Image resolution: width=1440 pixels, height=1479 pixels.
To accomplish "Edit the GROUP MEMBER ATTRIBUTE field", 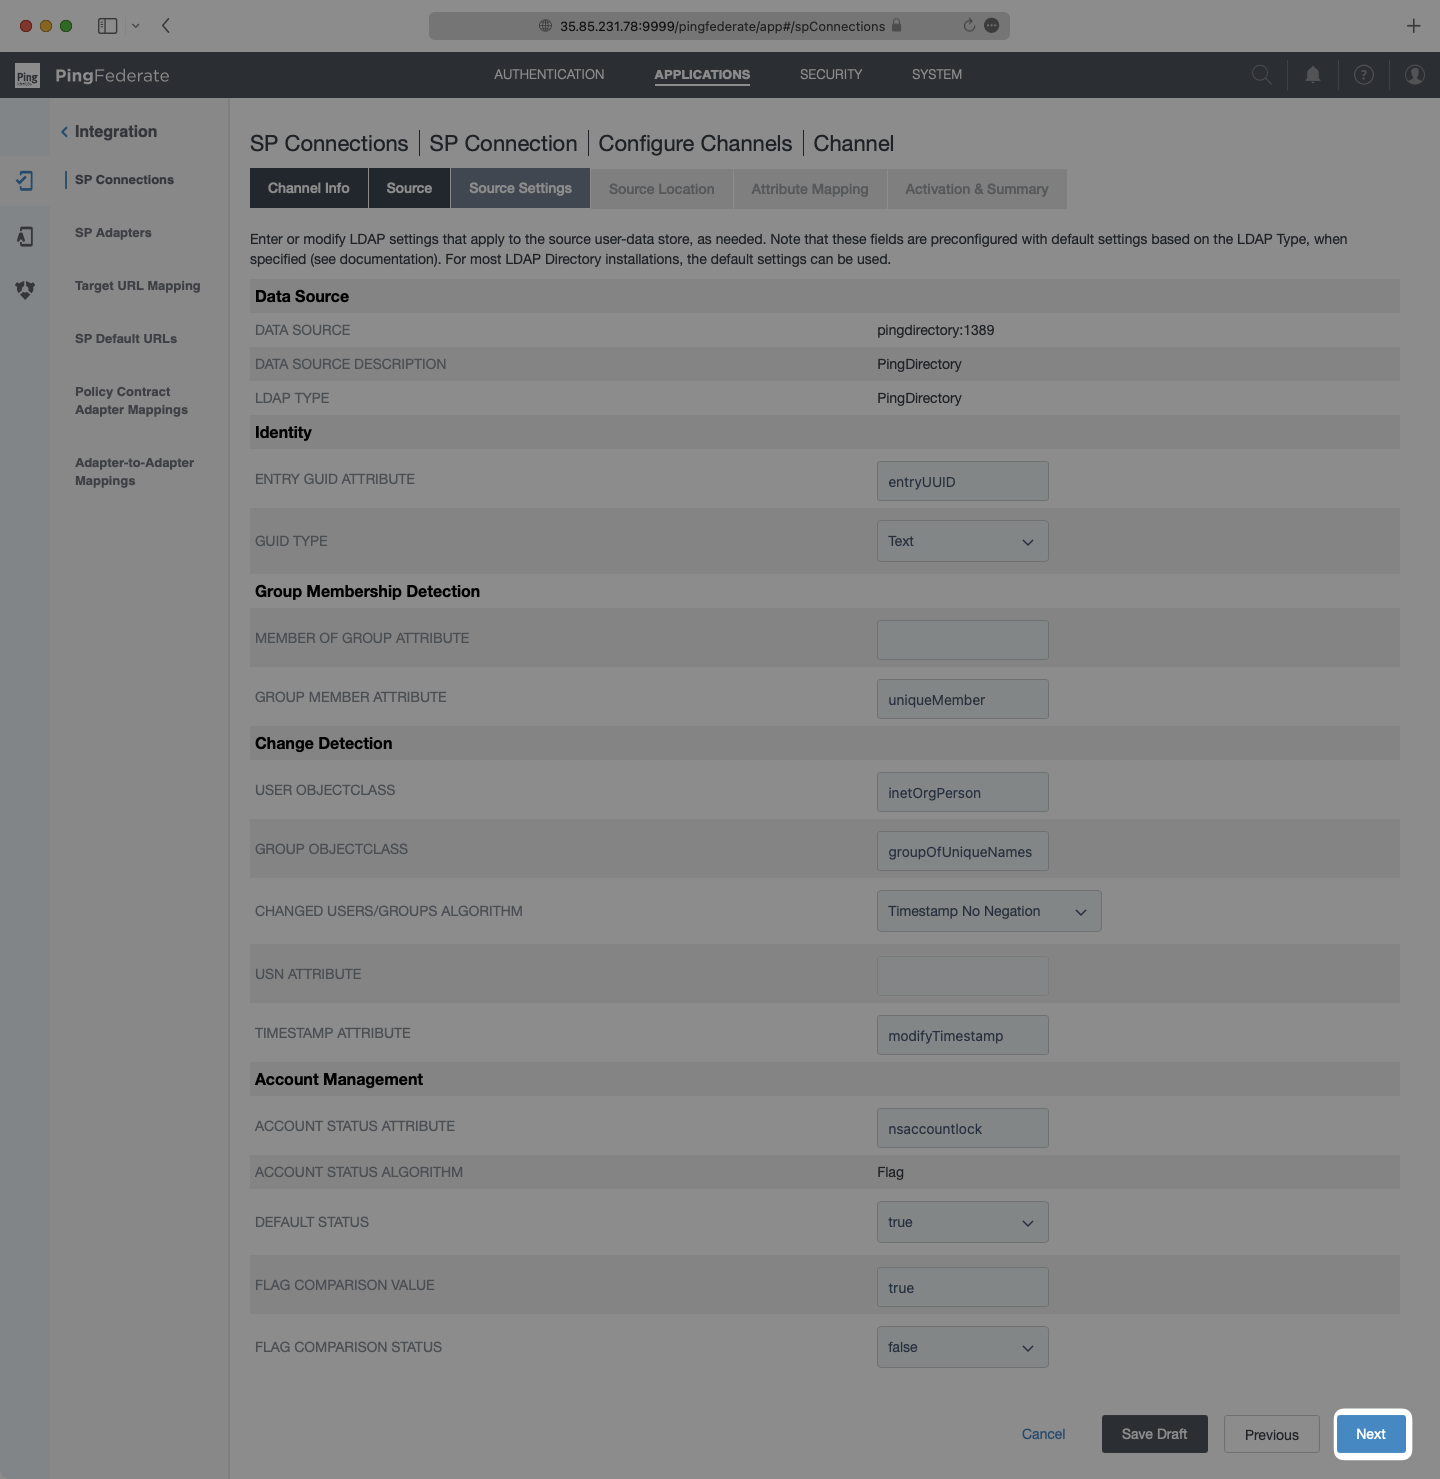I will (x=962, y=699).
